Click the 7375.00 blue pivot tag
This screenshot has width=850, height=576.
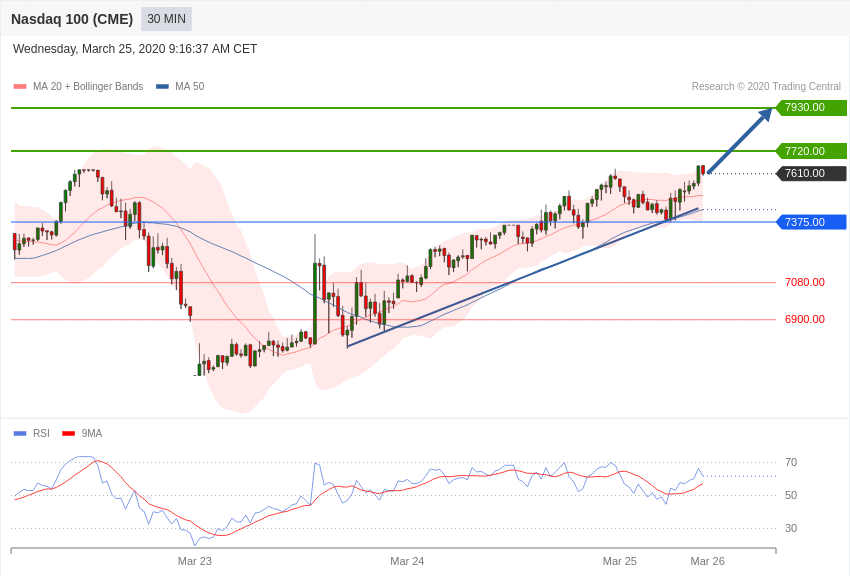(x=811, y=222)
